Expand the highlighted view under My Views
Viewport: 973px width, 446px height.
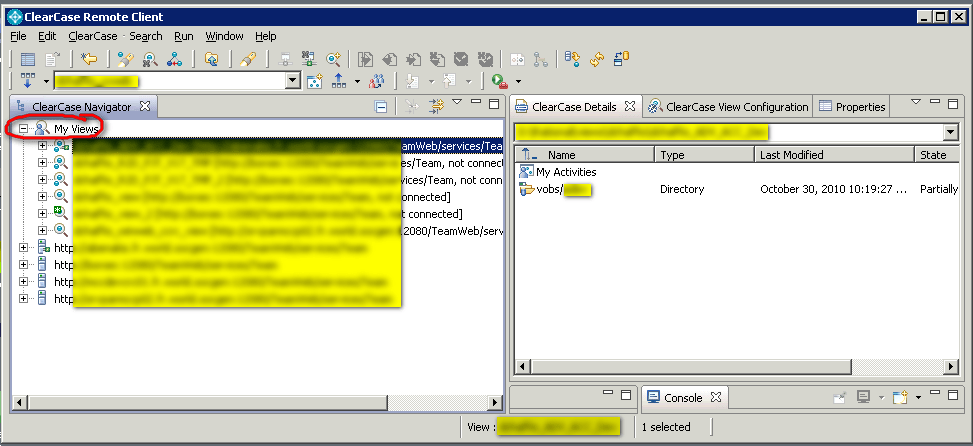42,146
